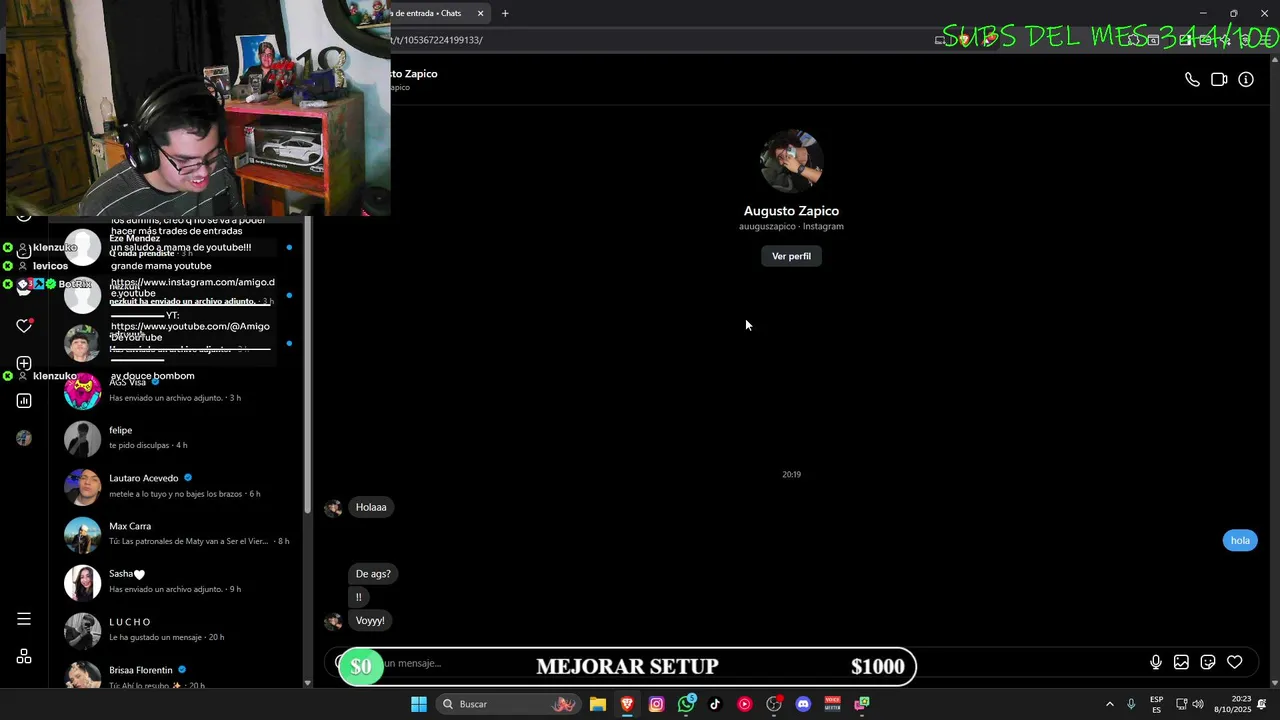1280x720 pixels.
Task: Open Discord from the taskbar
Action: pos(803,704)
